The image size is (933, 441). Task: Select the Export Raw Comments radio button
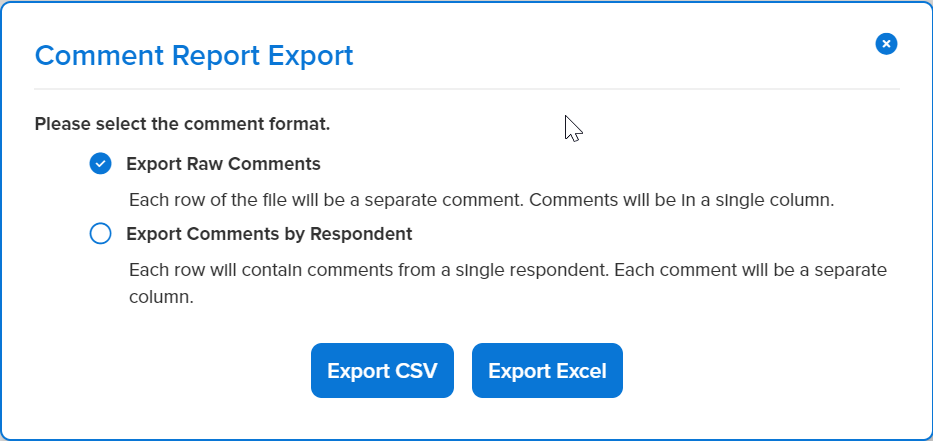pyautogui.click(x=100, y=163)
